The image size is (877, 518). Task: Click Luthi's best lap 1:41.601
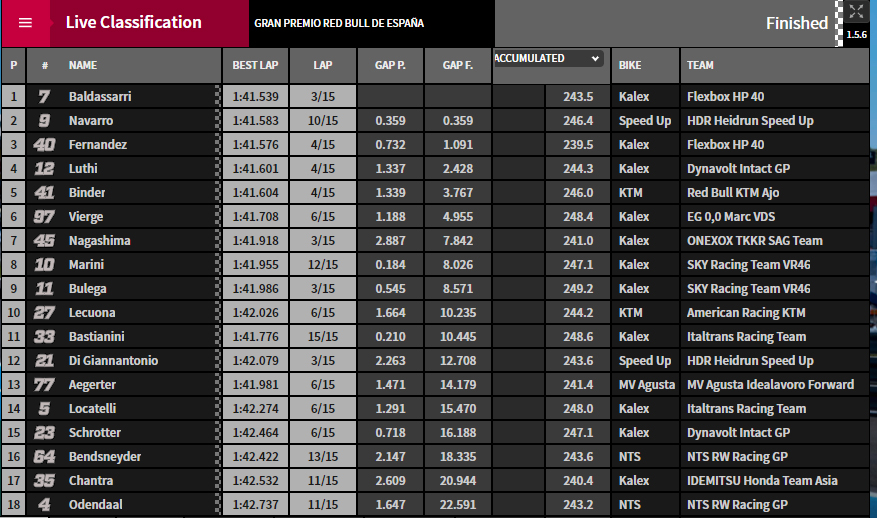pyautogui.click(x=255, y=169)
